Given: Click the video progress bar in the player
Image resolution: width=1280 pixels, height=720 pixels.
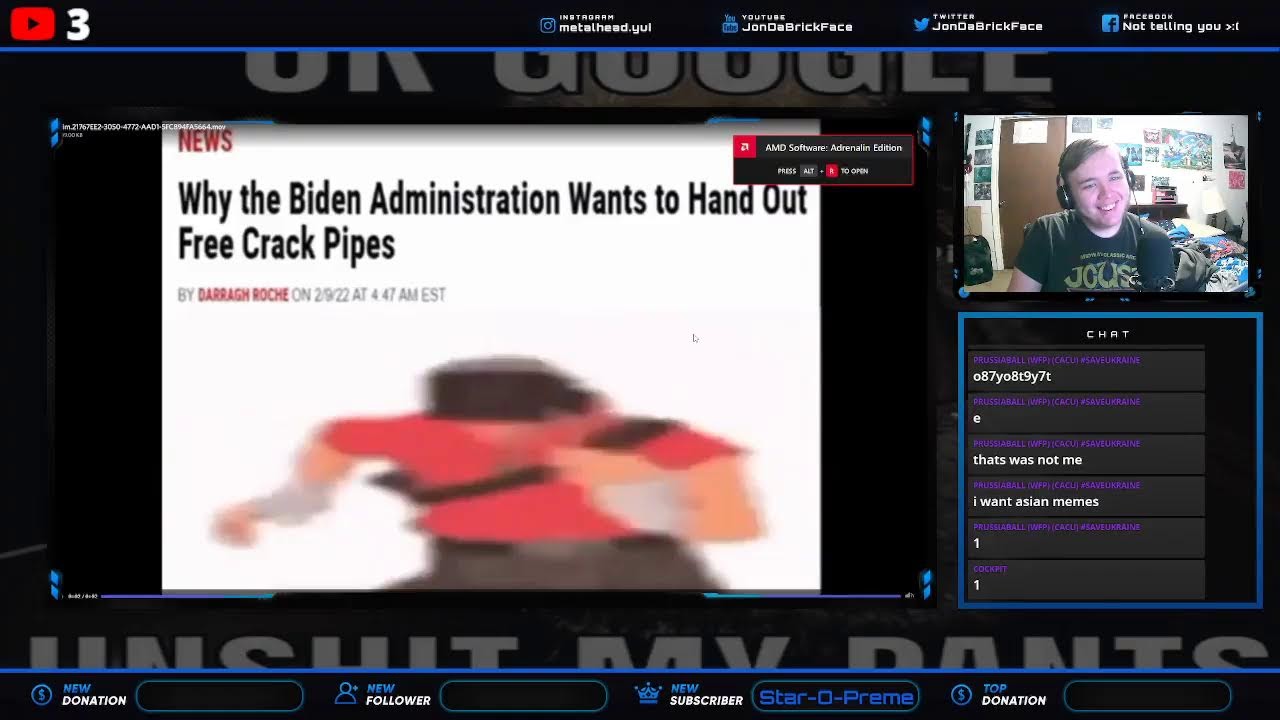Looking at the screenshot, I should click(x=501, y=596).
